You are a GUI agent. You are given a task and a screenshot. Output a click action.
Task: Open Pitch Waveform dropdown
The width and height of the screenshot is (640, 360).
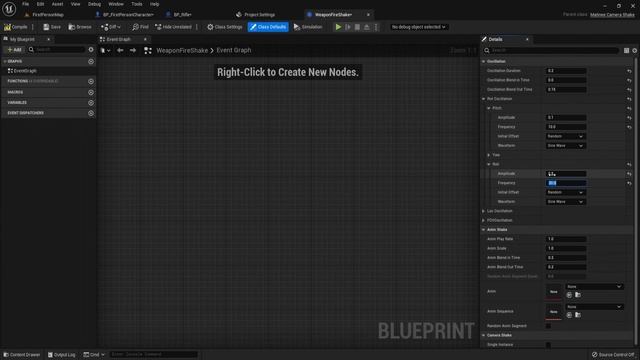click(566, 146)
